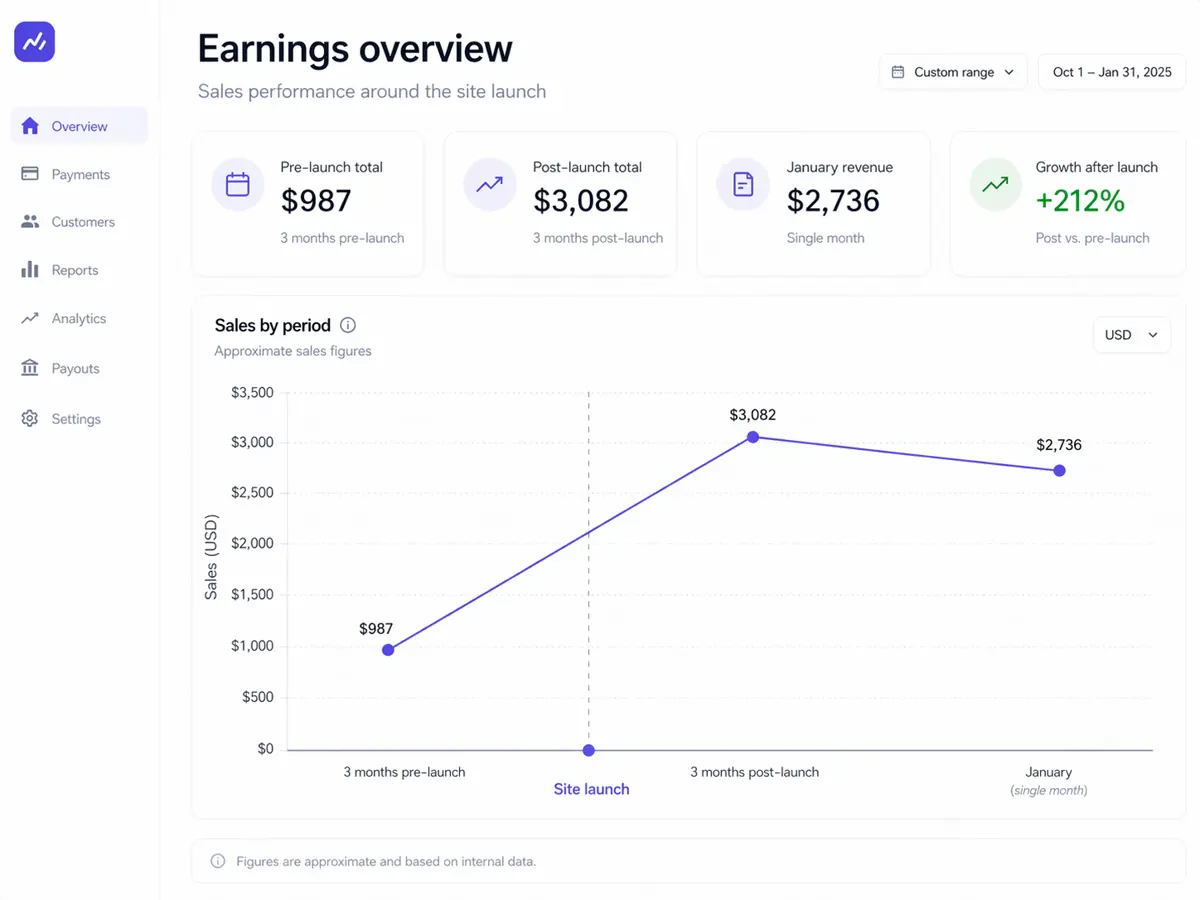The height and width of the screenshot is (900, 1200).
Task: Click the trend arrow icon in the Post-launch total card
Action: tap(490, 185)
